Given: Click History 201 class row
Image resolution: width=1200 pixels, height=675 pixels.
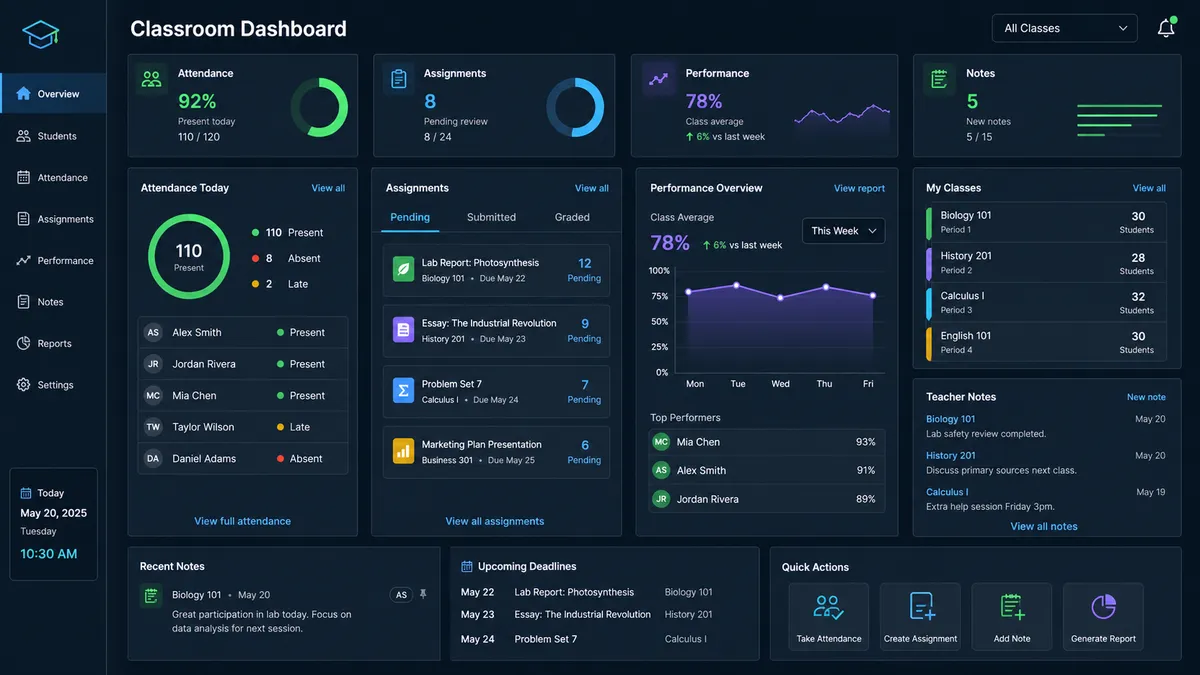Looking at the screenshot, I should point(1047,263).
